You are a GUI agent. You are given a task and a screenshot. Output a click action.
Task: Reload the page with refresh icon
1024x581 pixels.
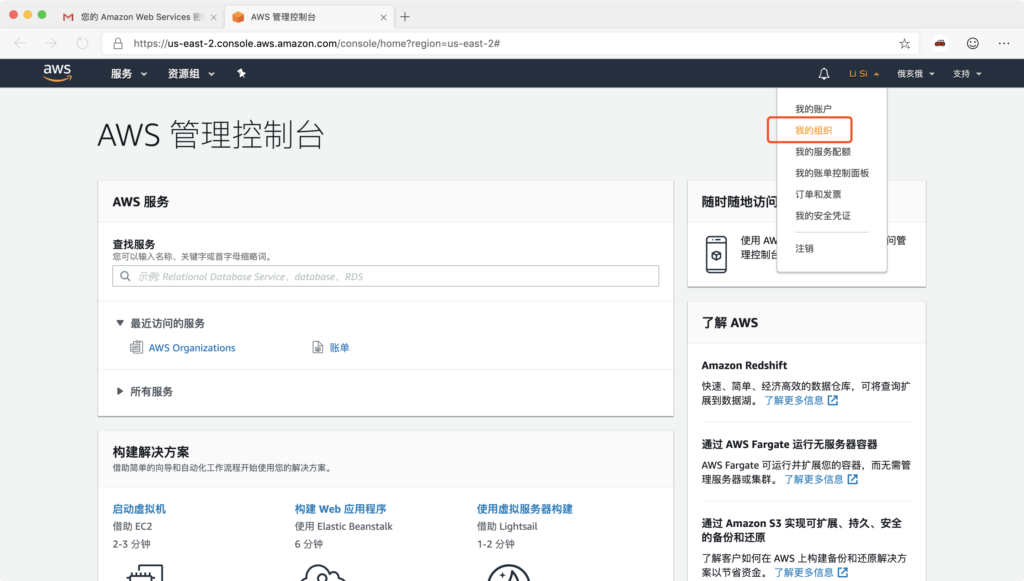(82, 43)
